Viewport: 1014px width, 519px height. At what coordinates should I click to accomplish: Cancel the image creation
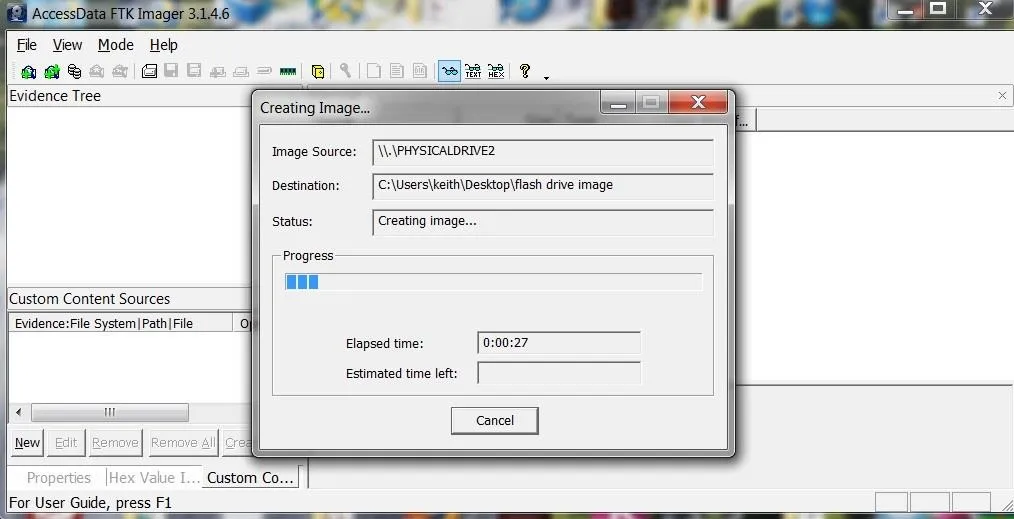pos(495,421)
